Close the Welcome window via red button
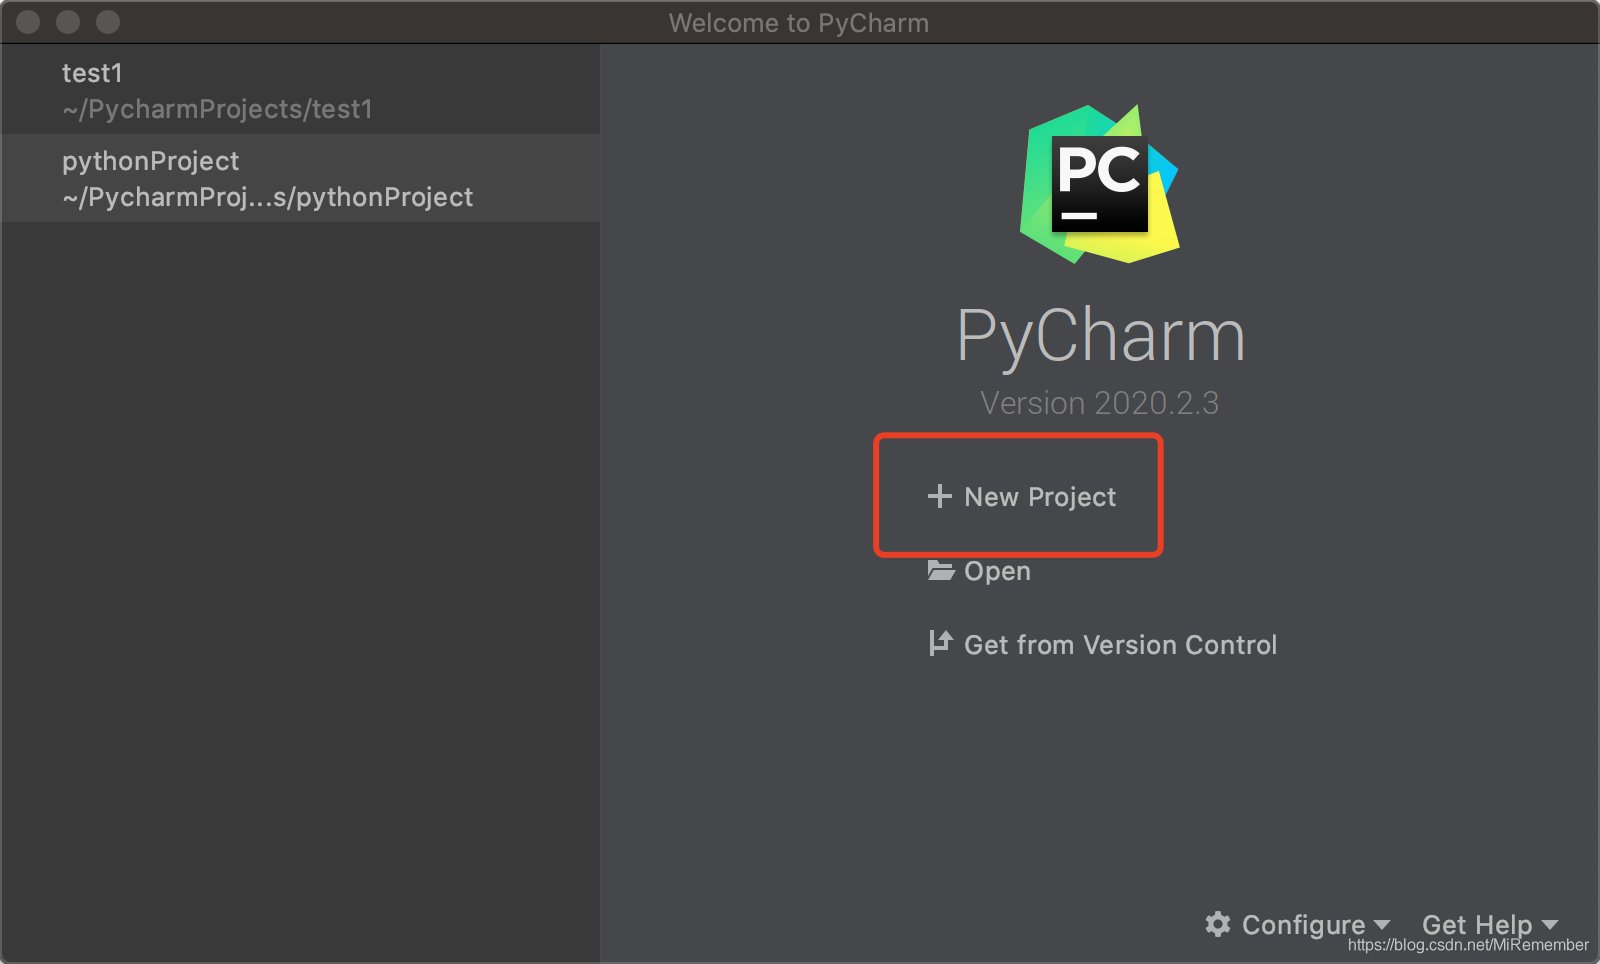1600x964 pixels. (28, 22)
